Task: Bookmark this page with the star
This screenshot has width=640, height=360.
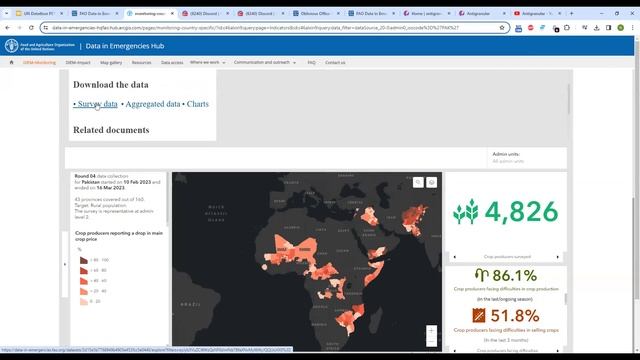Action: pyautogui.click(x=502, y=27)
